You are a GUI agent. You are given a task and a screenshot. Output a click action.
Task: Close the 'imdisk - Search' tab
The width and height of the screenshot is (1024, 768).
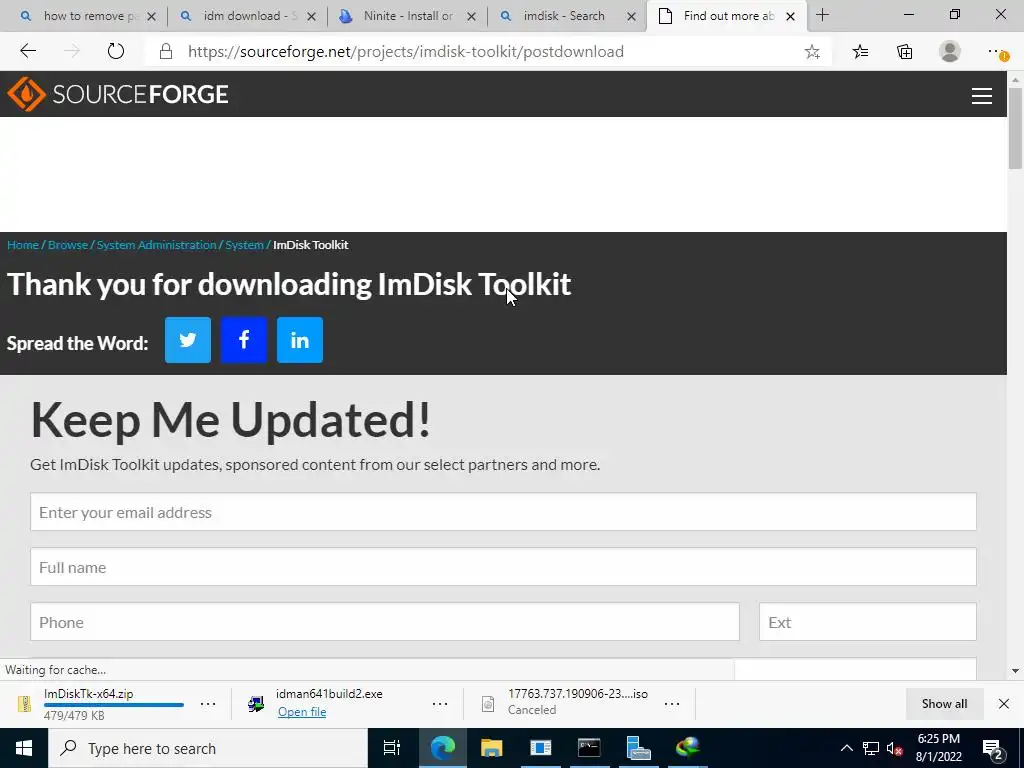(631, 16)
